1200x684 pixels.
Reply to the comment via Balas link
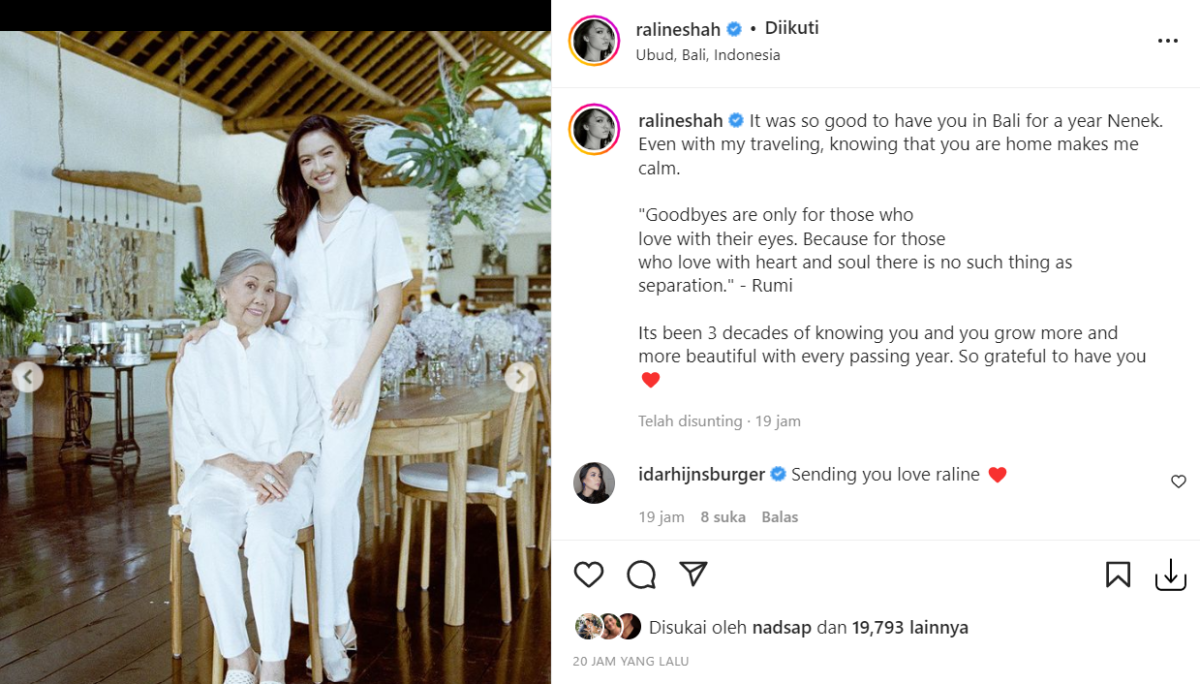pos(779,517)
